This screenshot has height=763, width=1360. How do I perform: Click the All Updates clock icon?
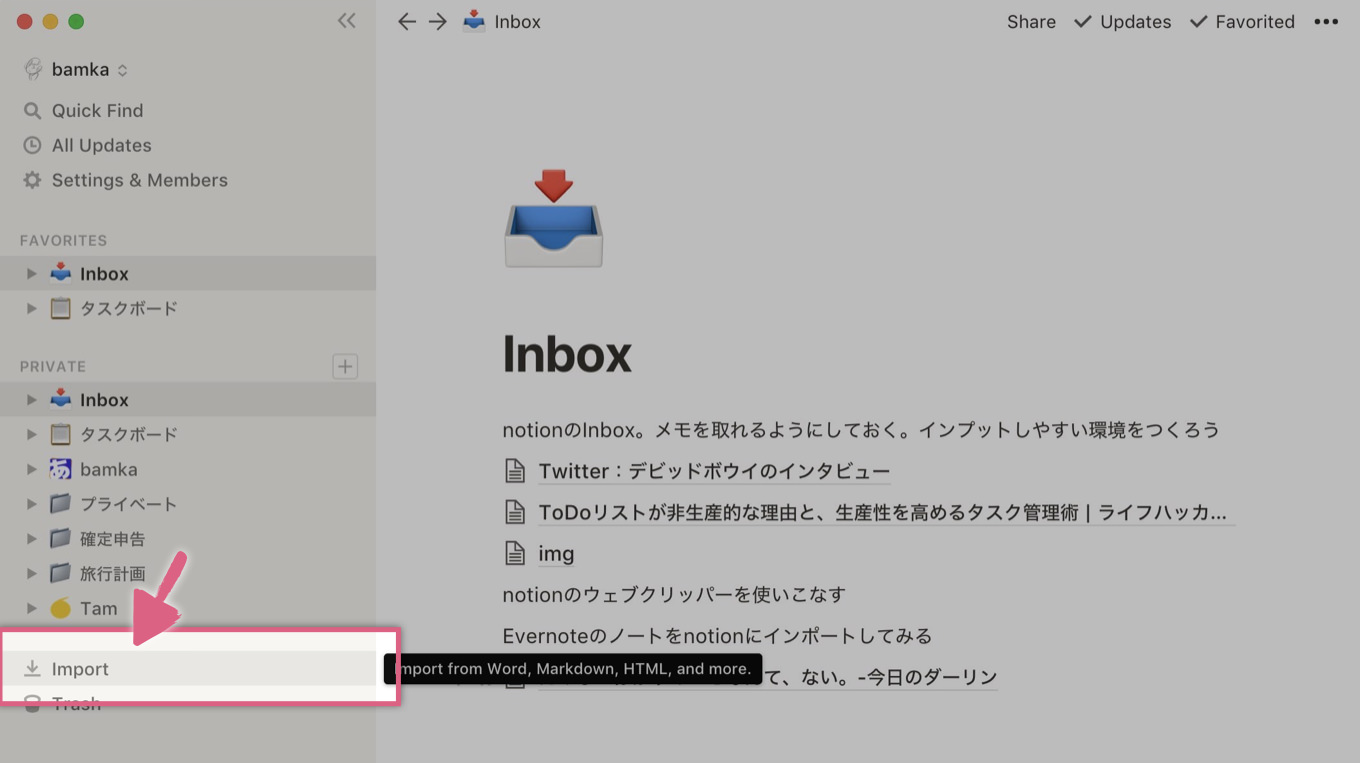pyautogui.click(x=33, y=146)
